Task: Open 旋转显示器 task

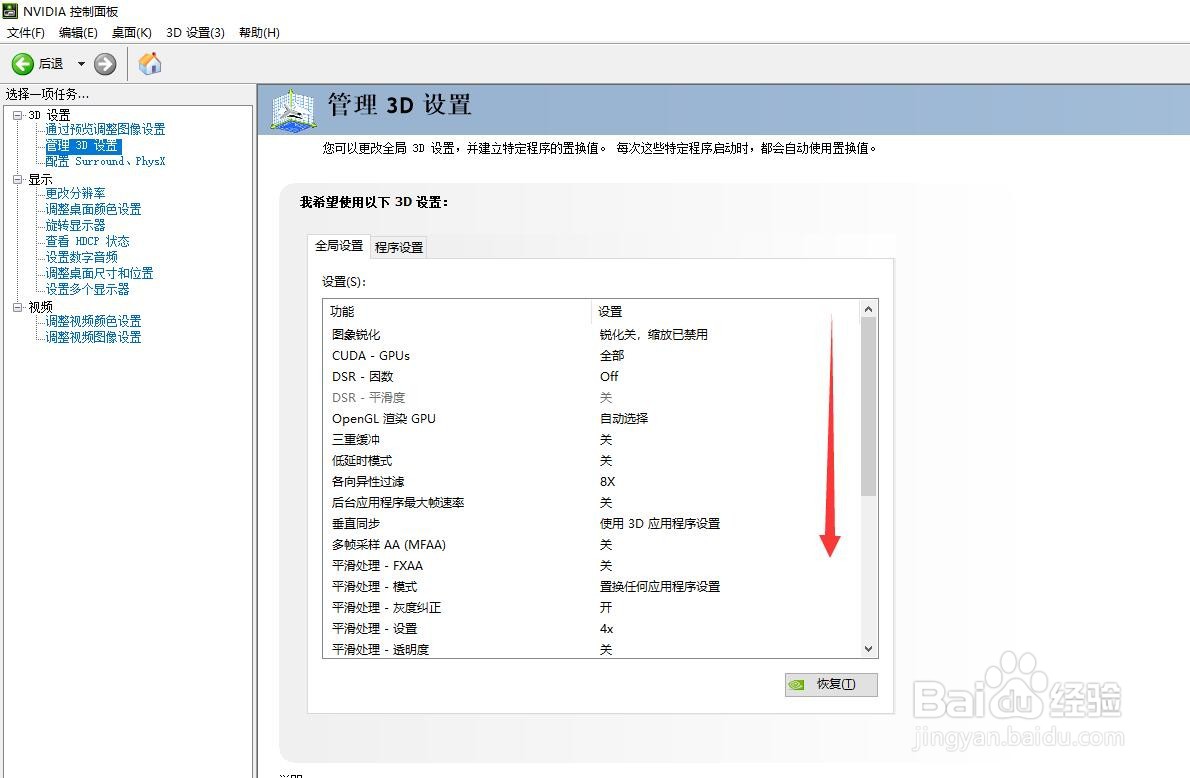Action: [75, 225]
